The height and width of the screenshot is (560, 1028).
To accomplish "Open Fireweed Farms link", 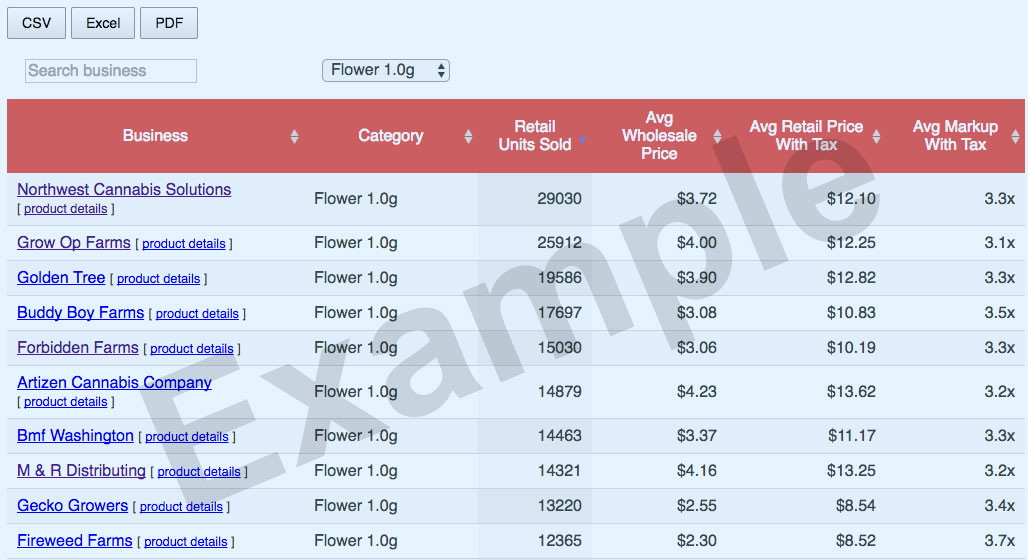I will tap(75, 540).
